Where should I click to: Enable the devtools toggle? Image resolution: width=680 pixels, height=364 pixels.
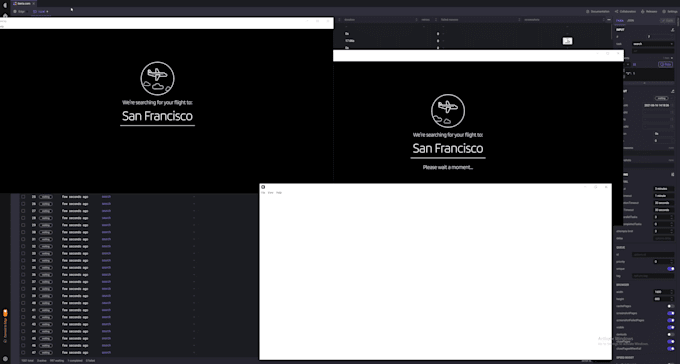point(670,334)
